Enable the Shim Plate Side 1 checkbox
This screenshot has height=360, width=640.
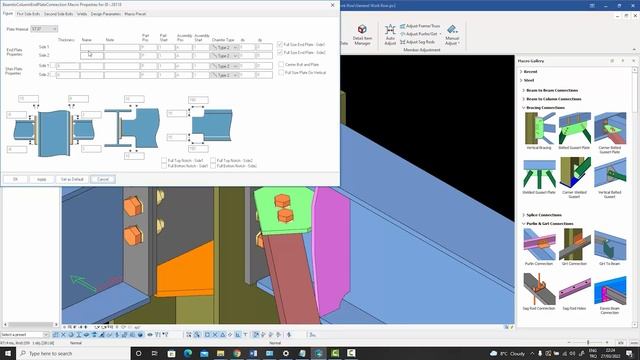(53, 65)
